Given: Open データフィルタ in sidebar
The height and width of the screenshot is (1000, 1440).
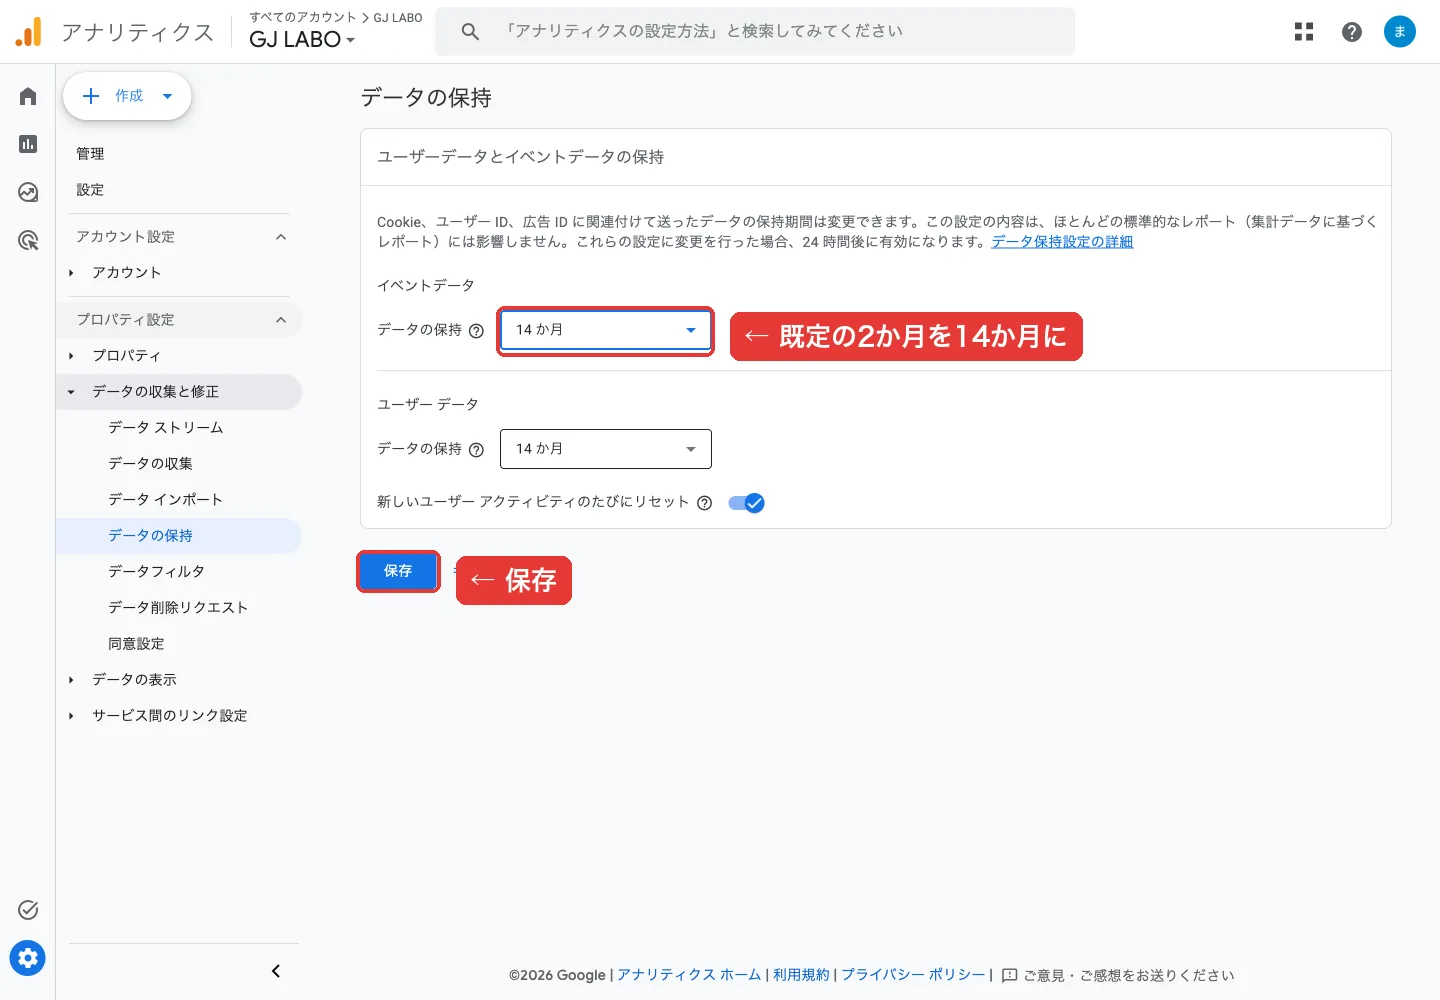Looking at the screenshot, I should pos(156,572).
